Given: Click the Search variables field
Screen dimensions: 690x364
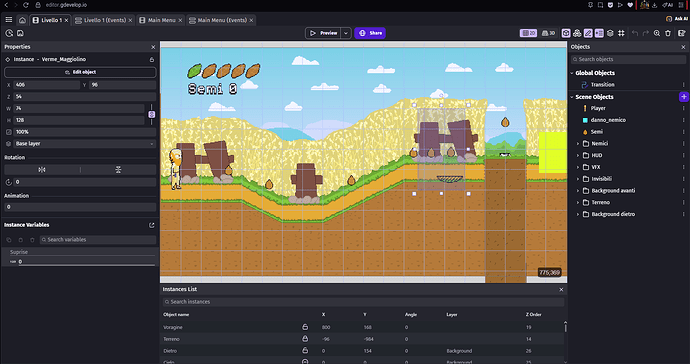Looking at the screenshot, I should coord(98,240).
